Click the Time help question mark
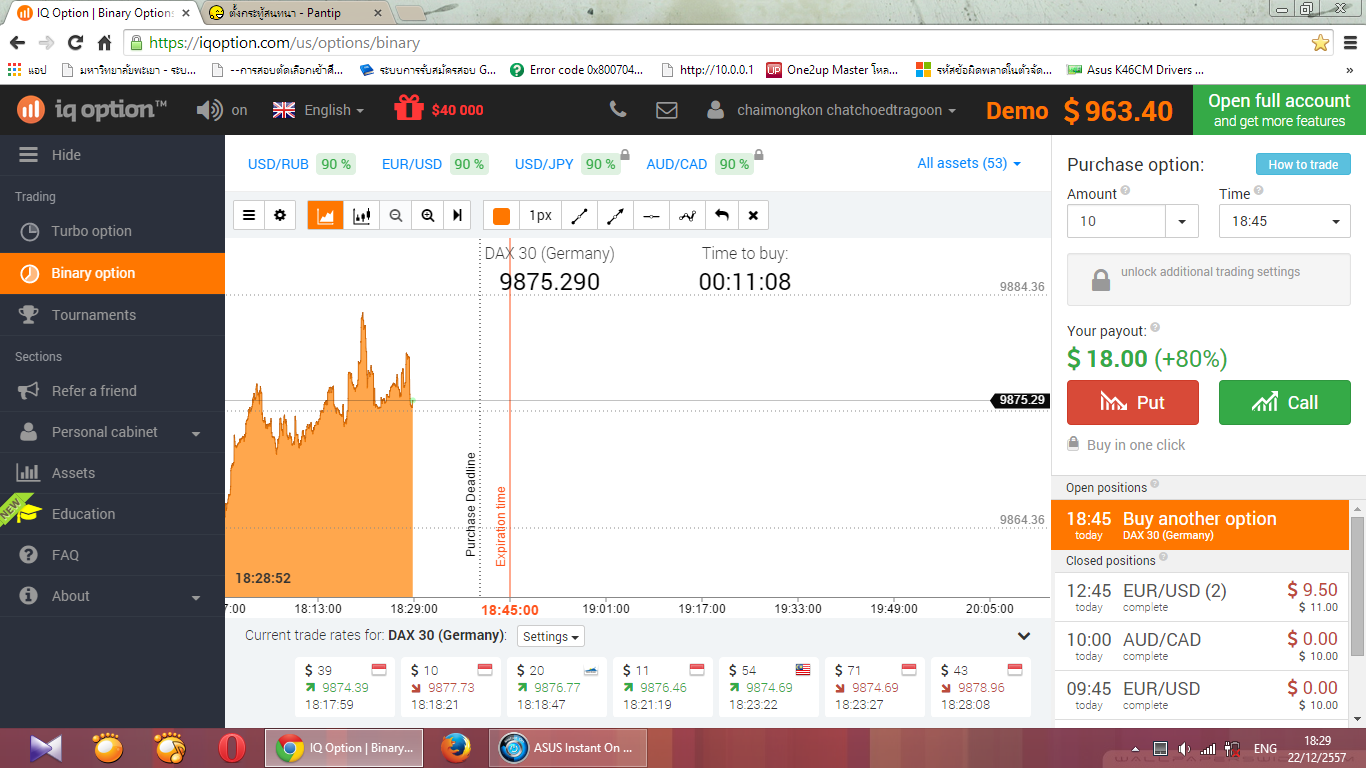 point(1258,190)
